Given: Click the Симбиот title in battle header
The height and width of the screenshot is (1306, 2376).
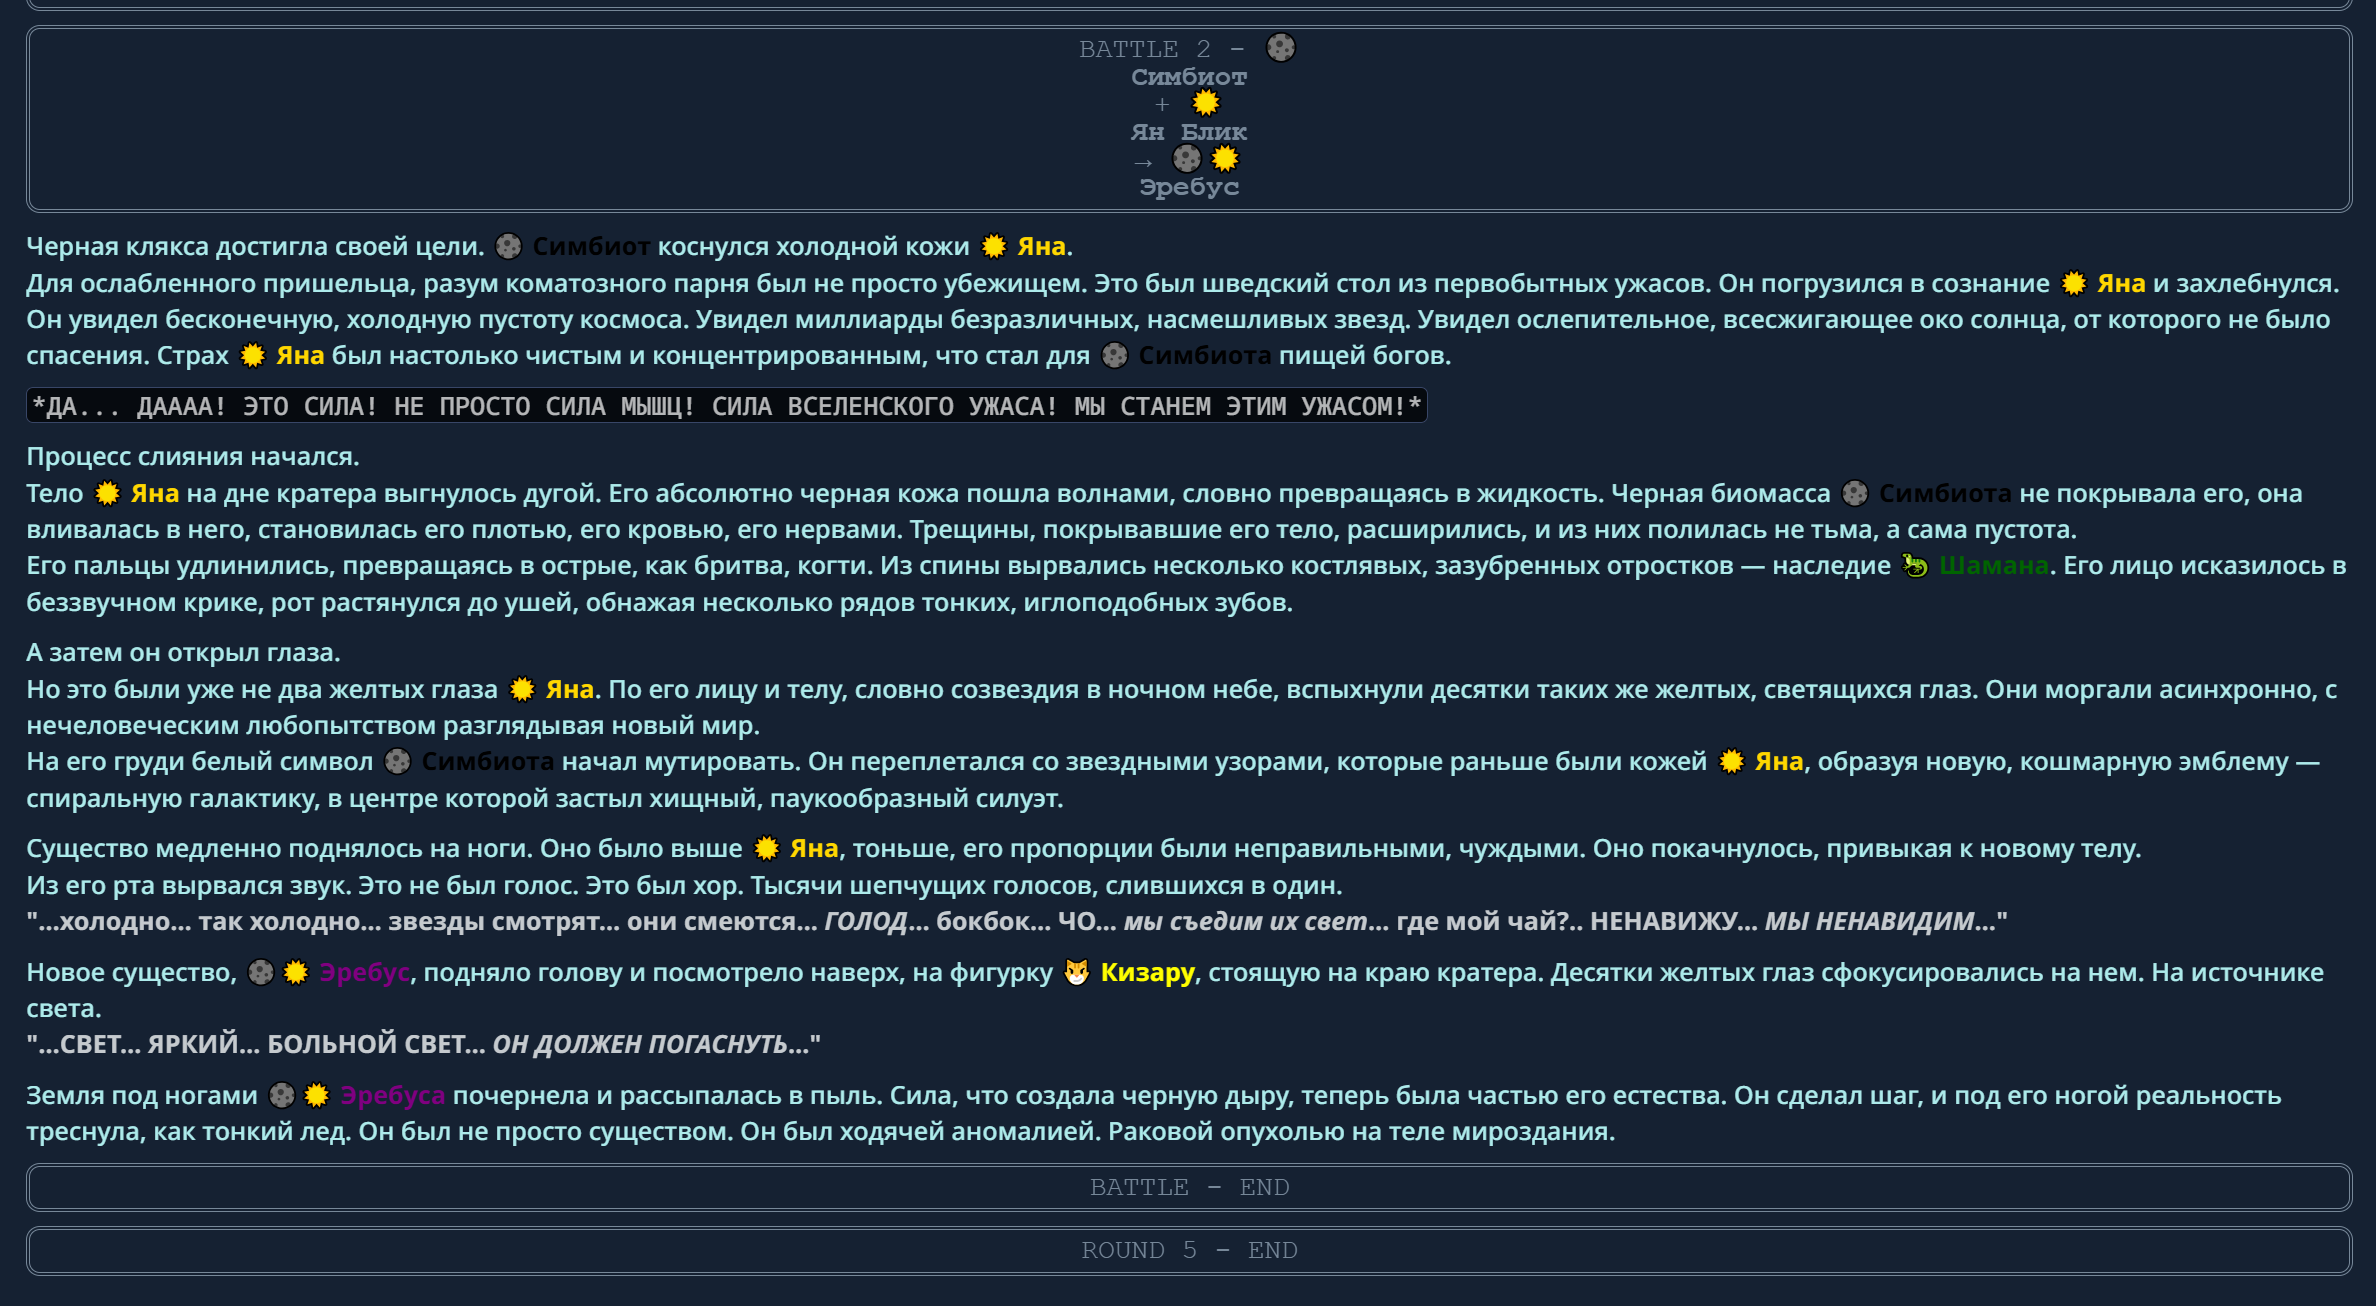Looking at the screenshot, I should 1188,77.
